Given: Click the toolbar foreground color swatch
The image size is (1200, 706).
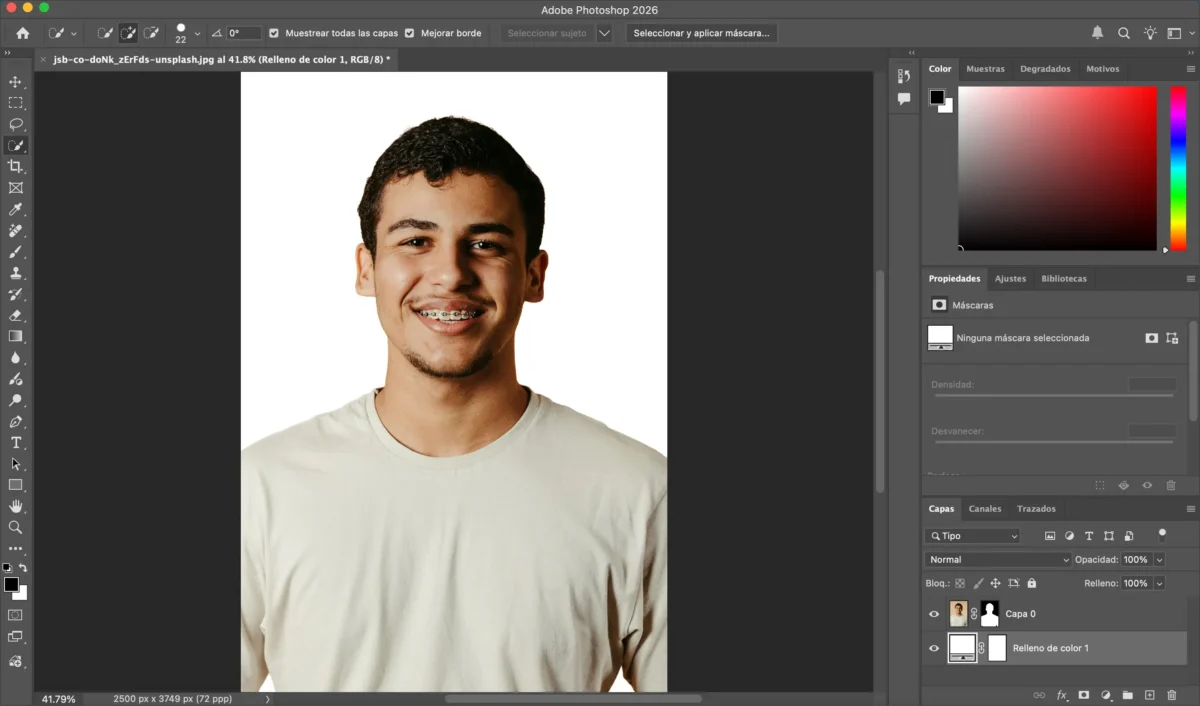Looking at the screenshot, I should coord(11,584).
